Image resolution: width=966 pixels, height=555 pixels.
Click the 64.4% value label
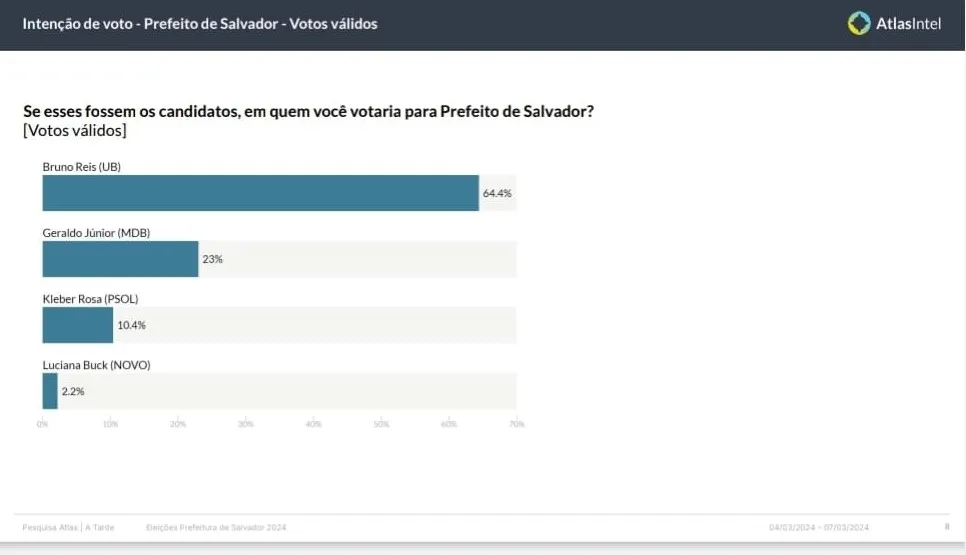497,193
